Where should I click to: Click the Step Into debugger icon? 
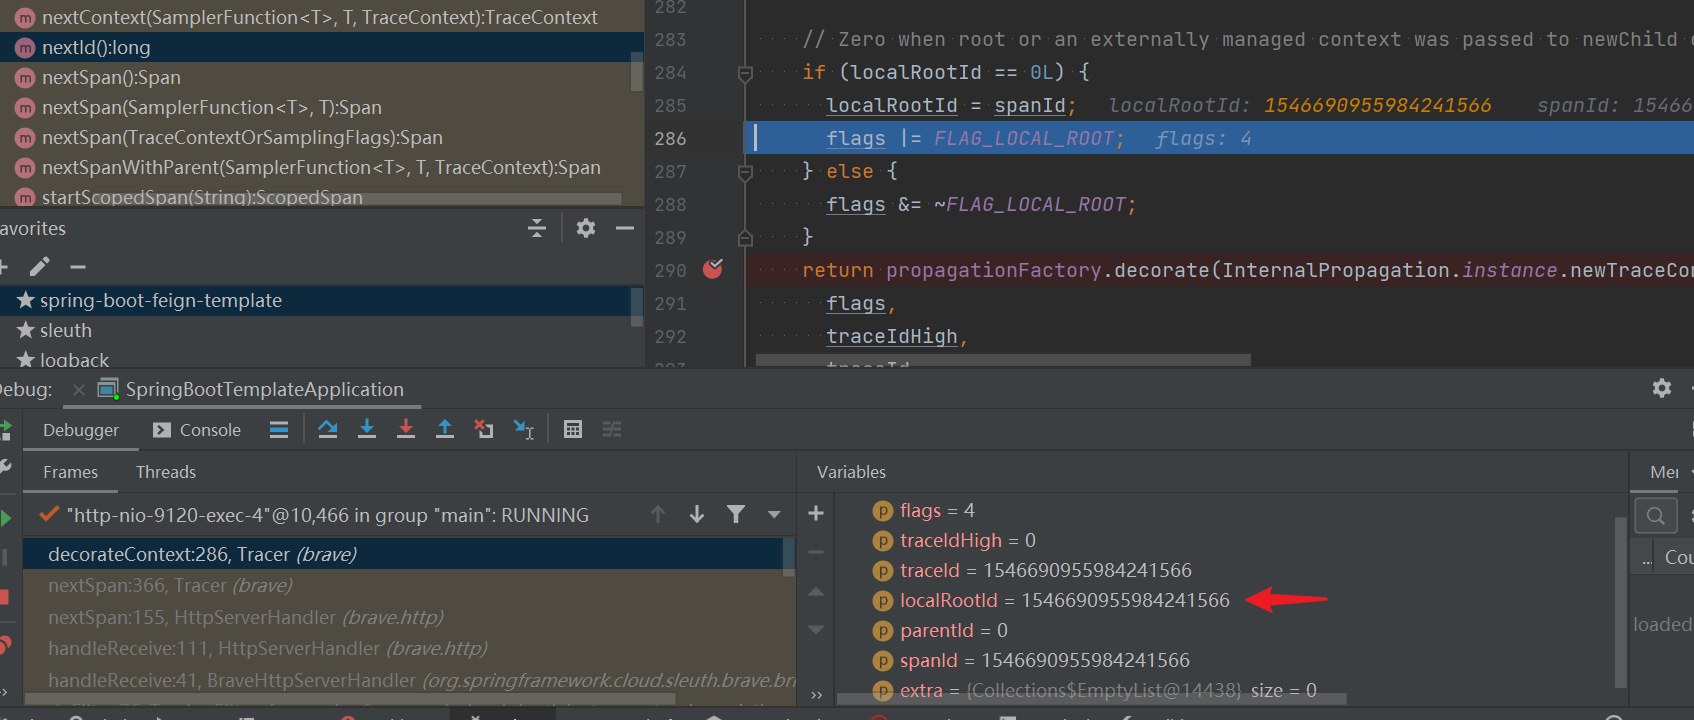(x=367, y=429)
